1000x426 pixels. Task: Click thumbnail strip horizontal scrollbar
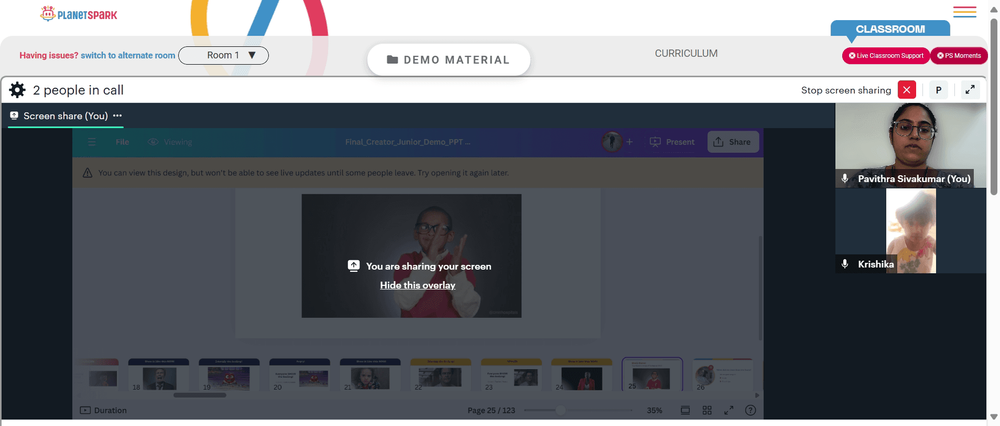click(200, 395)
